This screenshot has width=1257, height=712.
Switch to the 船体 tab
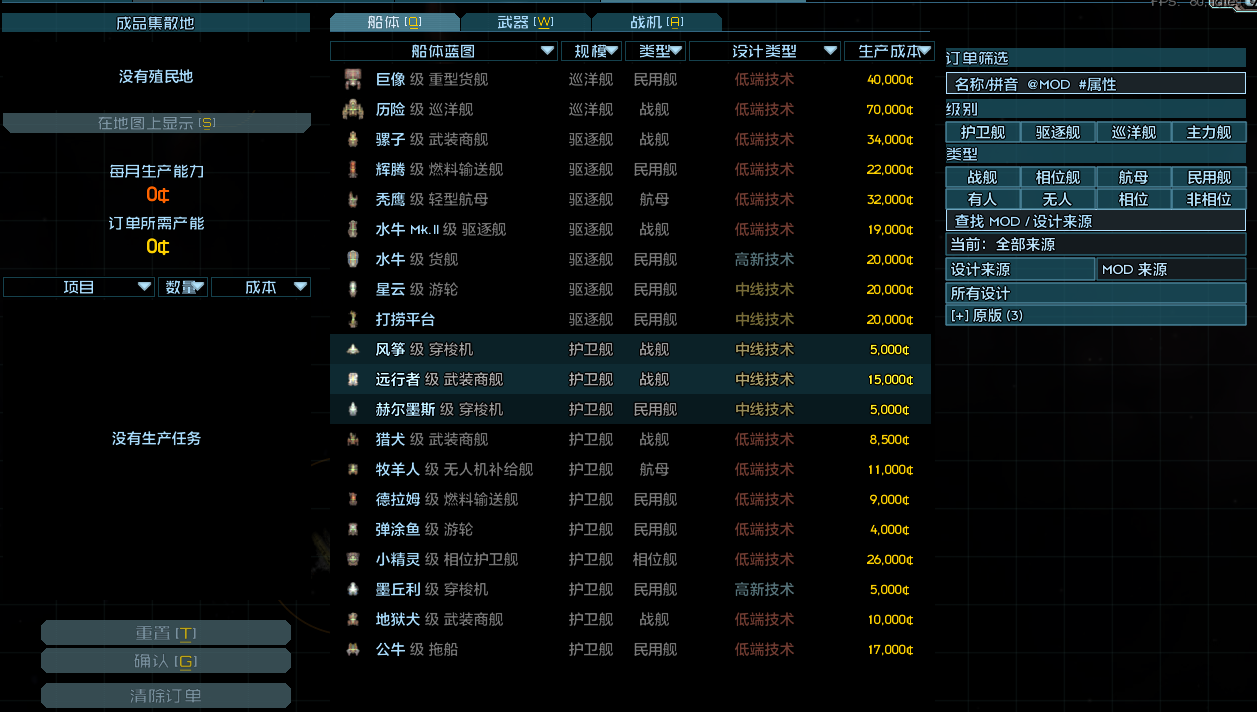(395, 21)
